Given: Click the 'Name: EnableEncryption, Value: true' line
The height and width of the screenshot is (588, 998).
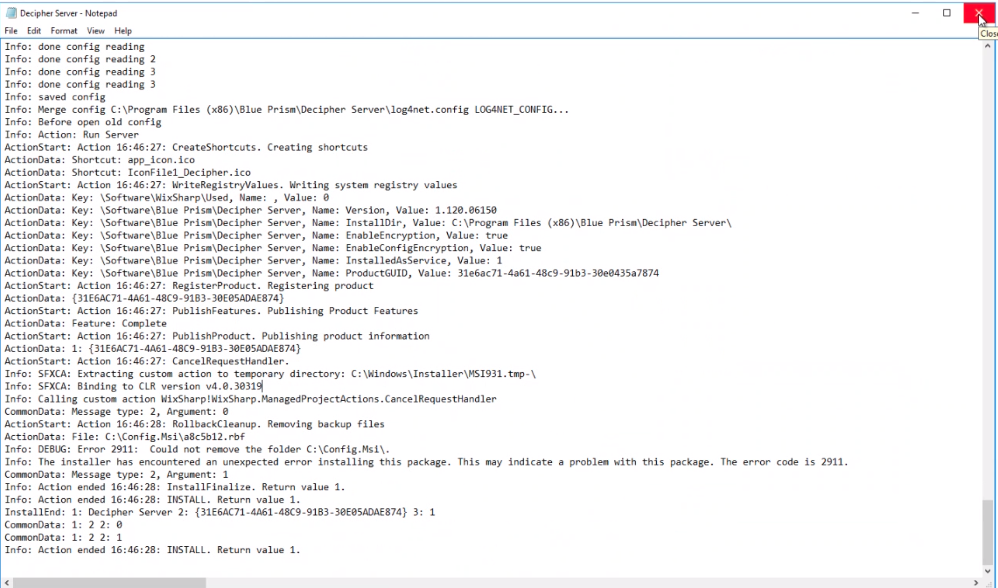Looking at the screenshot, I should tap(257, 235).
